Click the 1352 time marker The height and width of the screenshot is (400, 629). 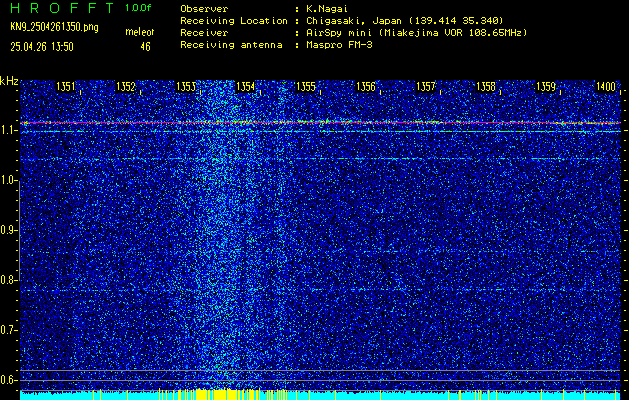coord(126,87)
